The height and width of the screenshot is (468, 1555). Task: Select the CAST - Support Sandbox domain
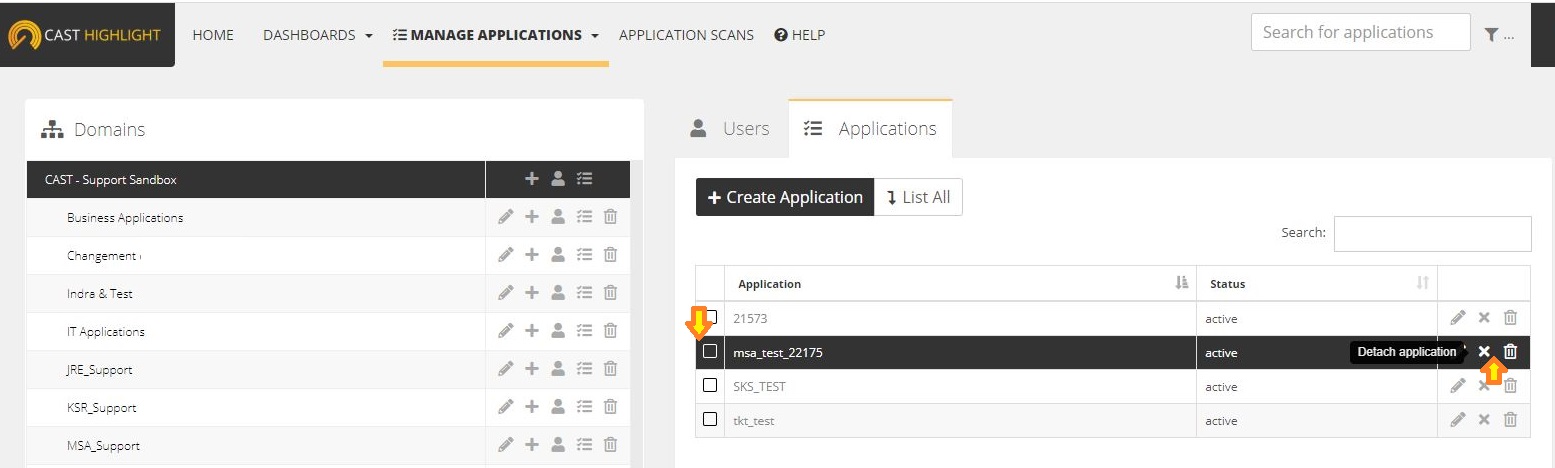255,180
